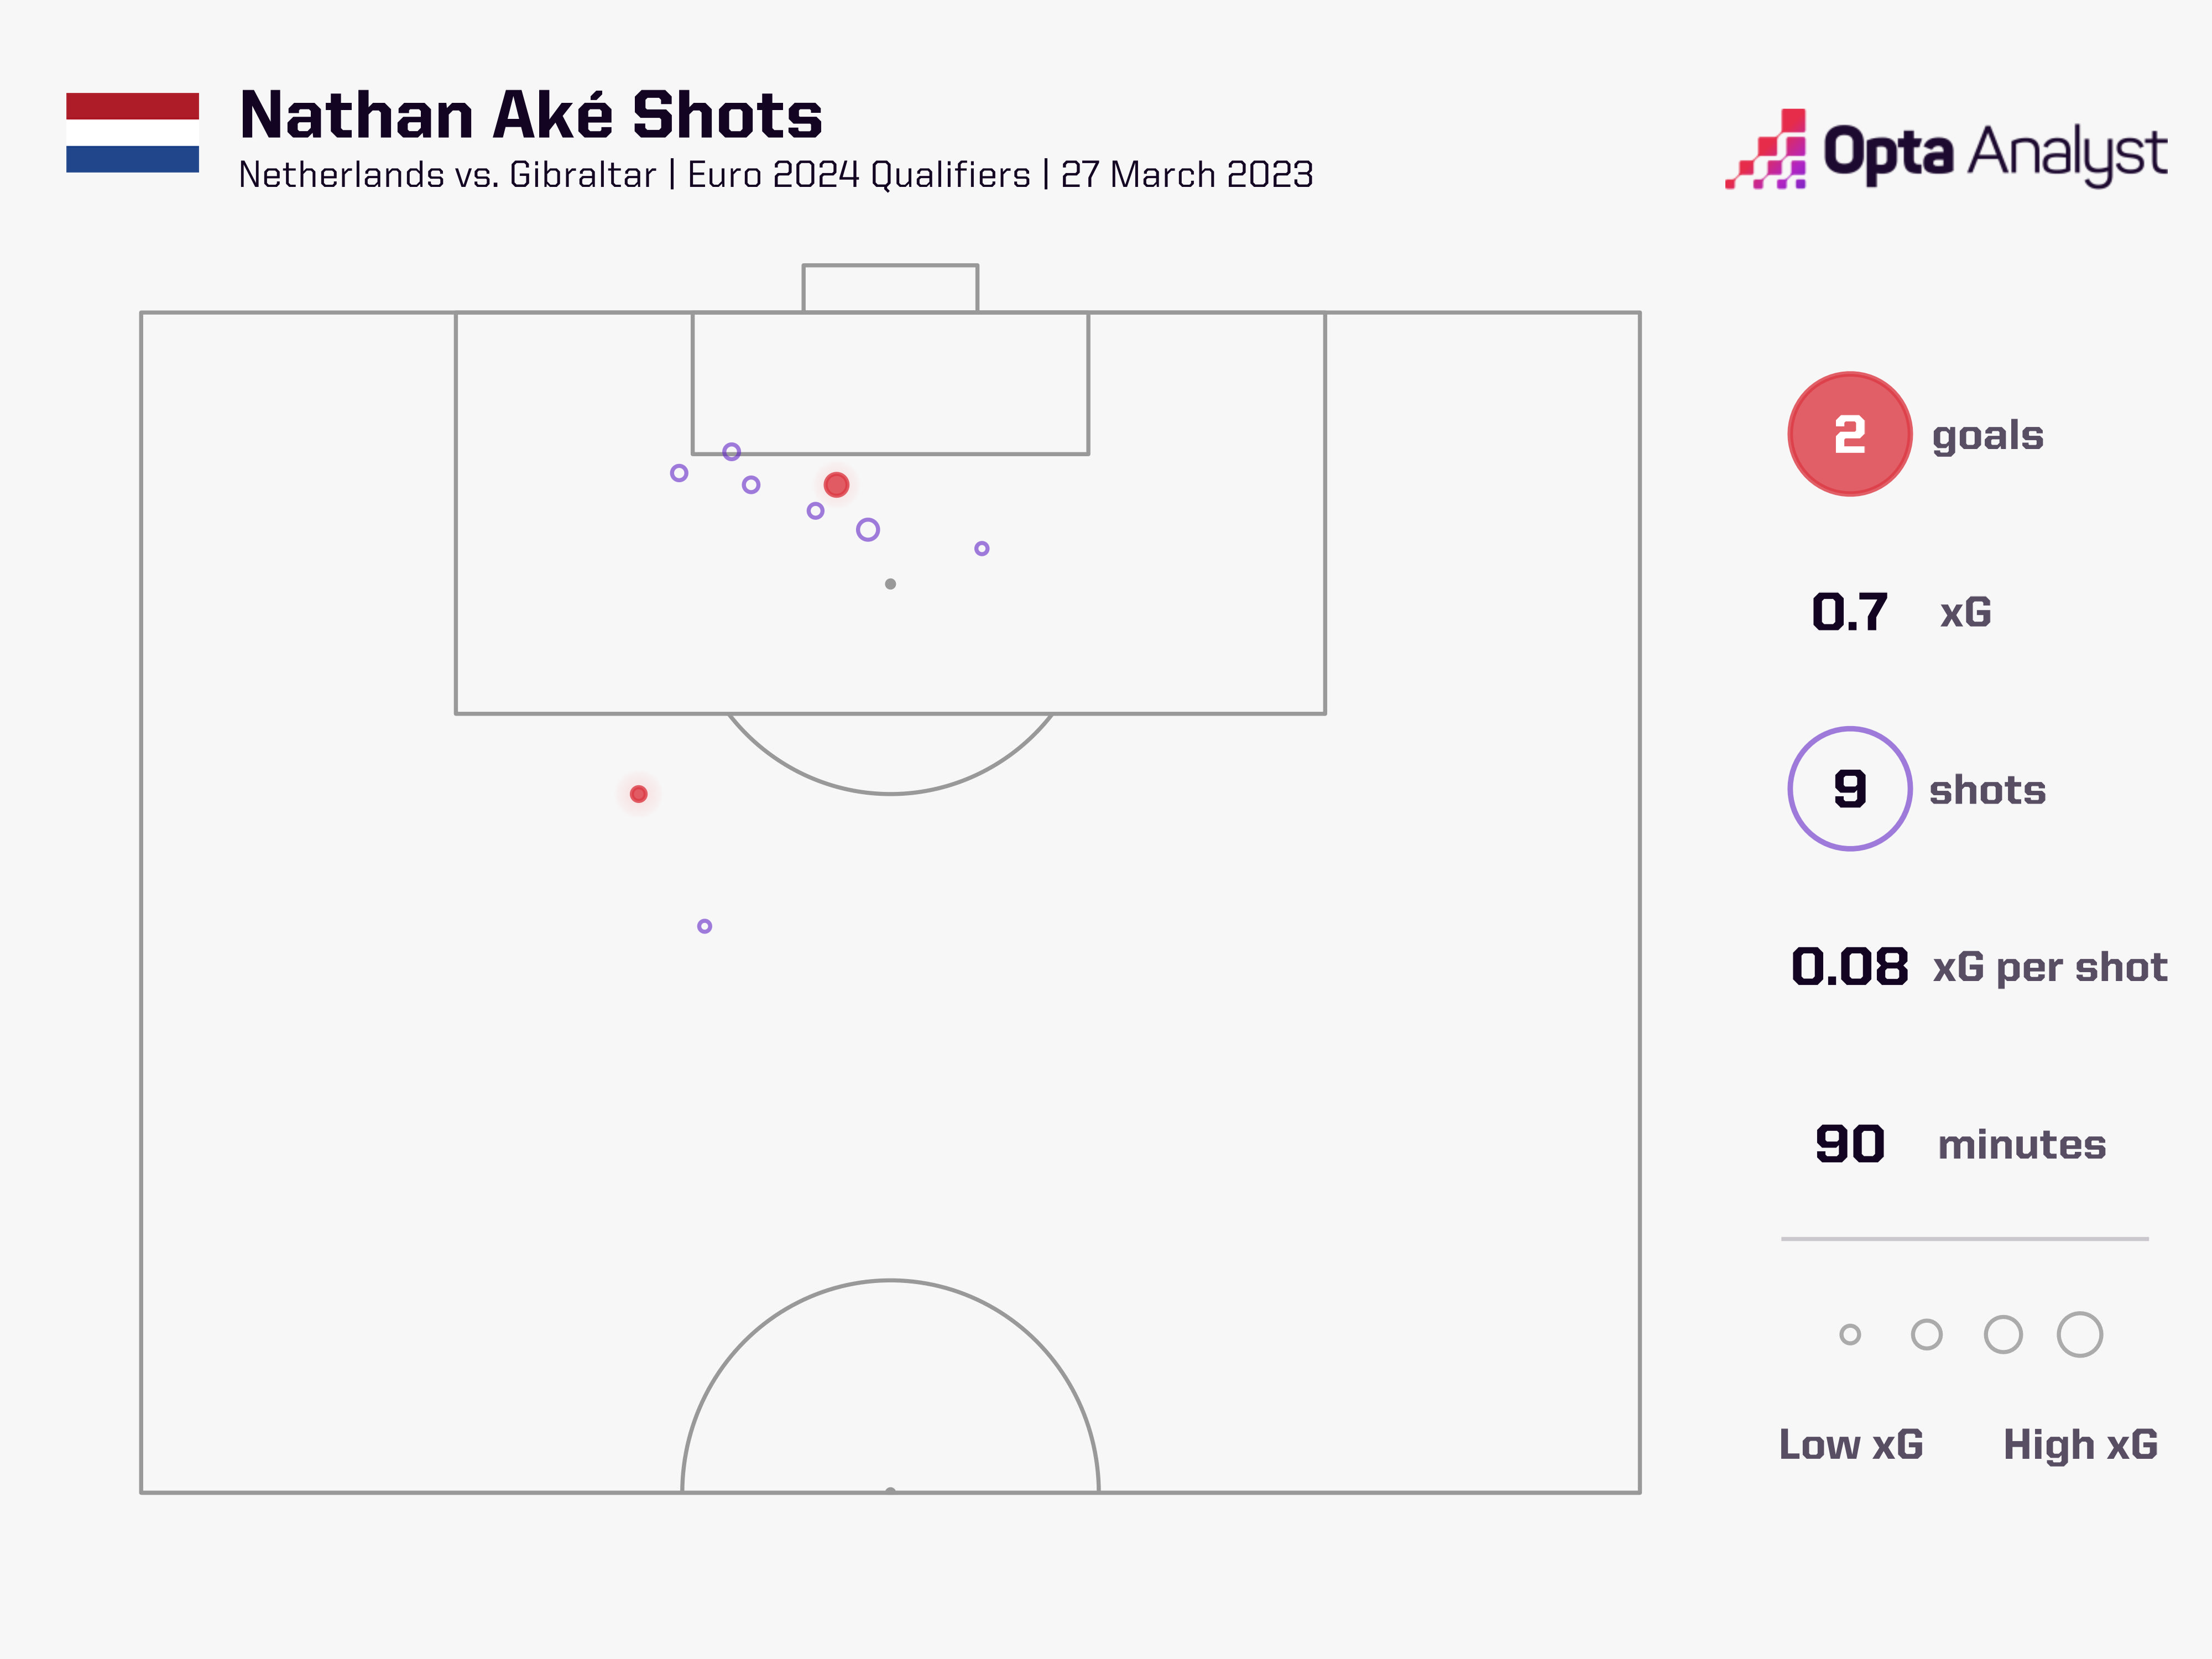This screenshot has height=1659, width=2212.
Task: Click the leftmost purple shot marker in the box
Action: [x=679, y=473]
